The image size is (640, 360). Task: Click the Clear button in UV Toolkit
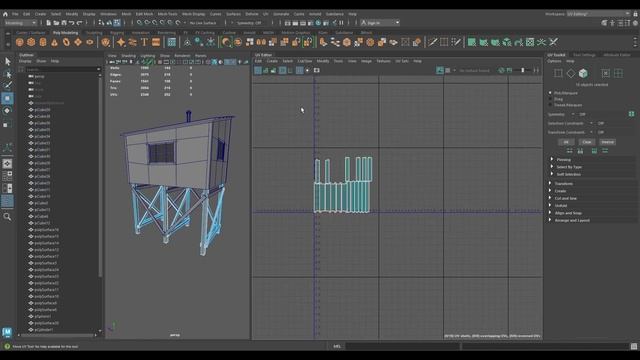click(x=587, y=142)
